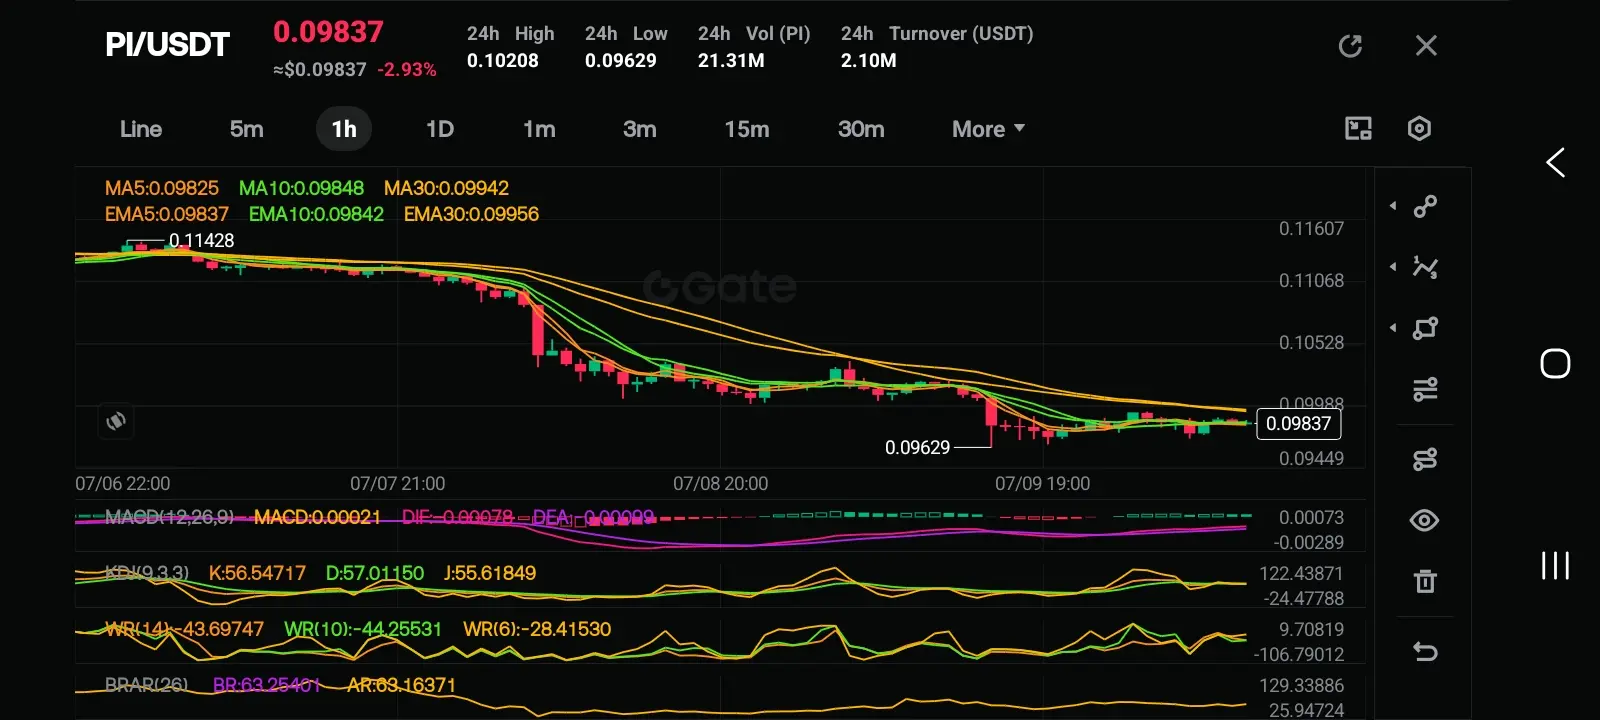This screenshot has height=720, width=1600.
Task: Expand shape tools submenu arrow
Action: 1393,328
